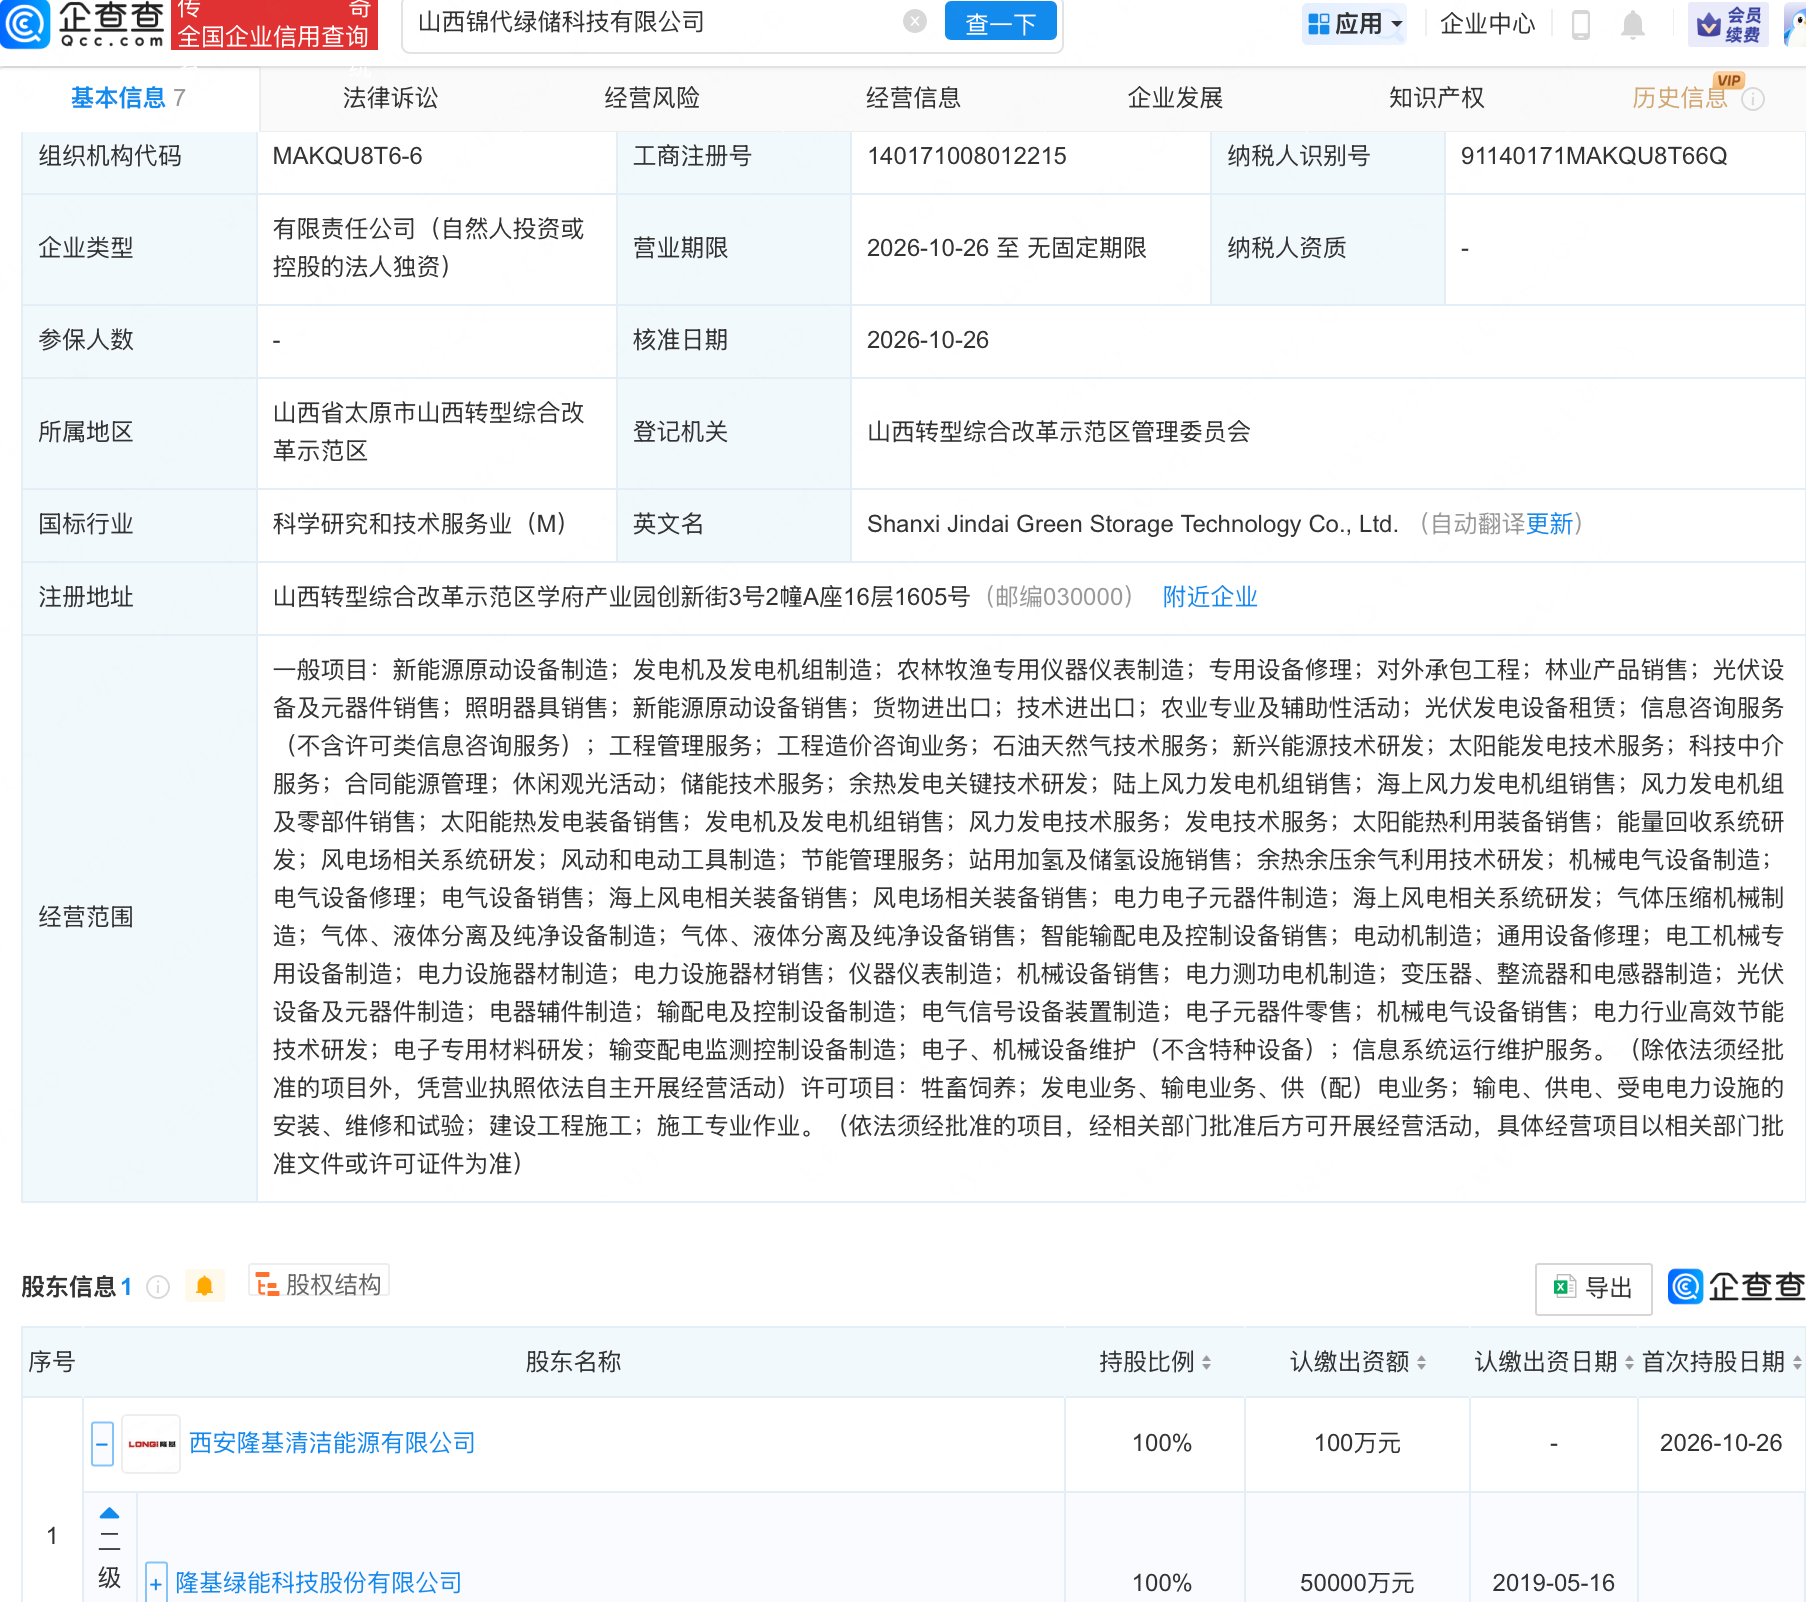1806x1602 pixels.
Task: Click the orange bell alert for 股东信息
Action: pos(205,1286)
